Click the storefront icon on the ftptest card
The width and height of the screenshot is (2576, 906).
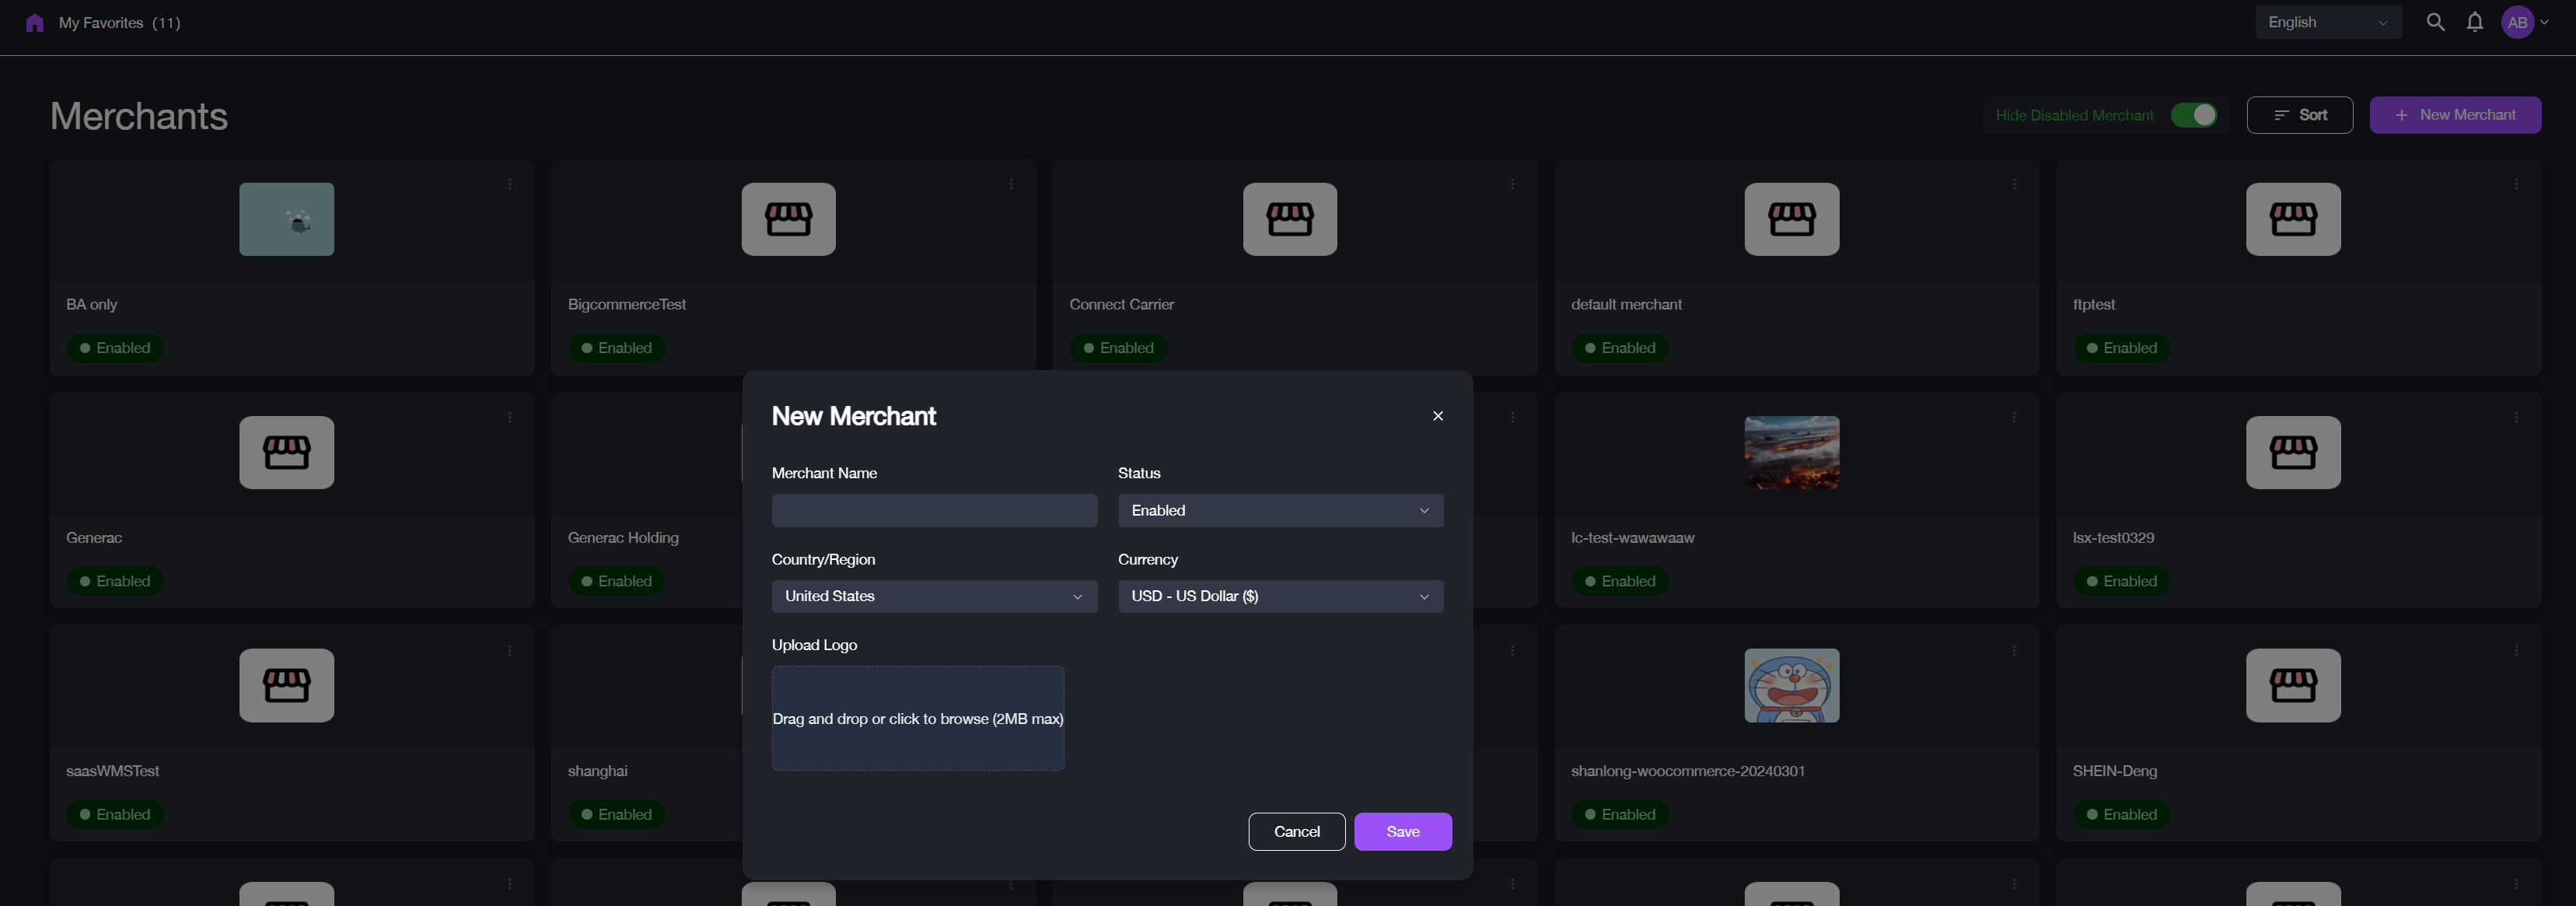[2292, 219]
